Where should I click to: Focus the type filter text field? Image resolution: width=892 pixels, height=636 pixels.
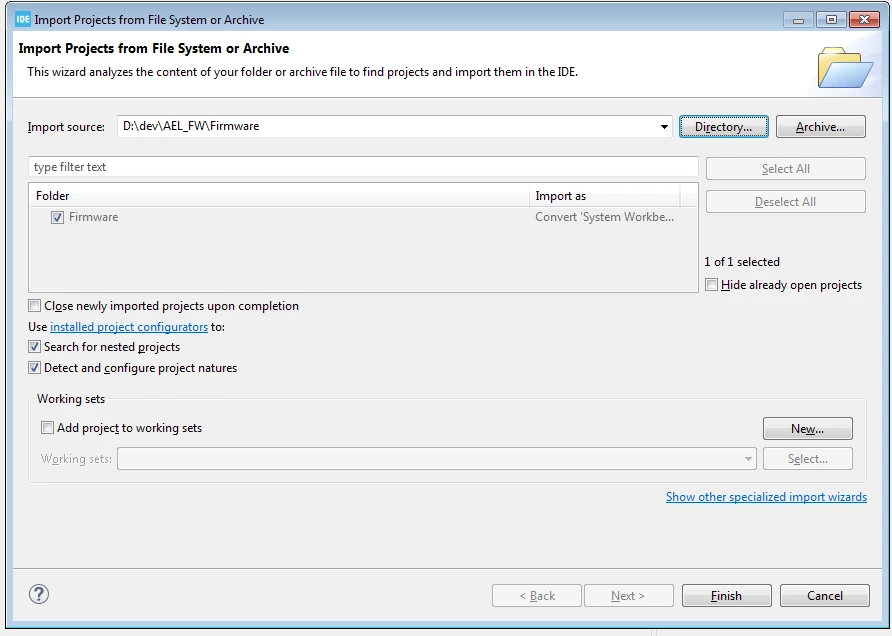(x=363, y=167)
